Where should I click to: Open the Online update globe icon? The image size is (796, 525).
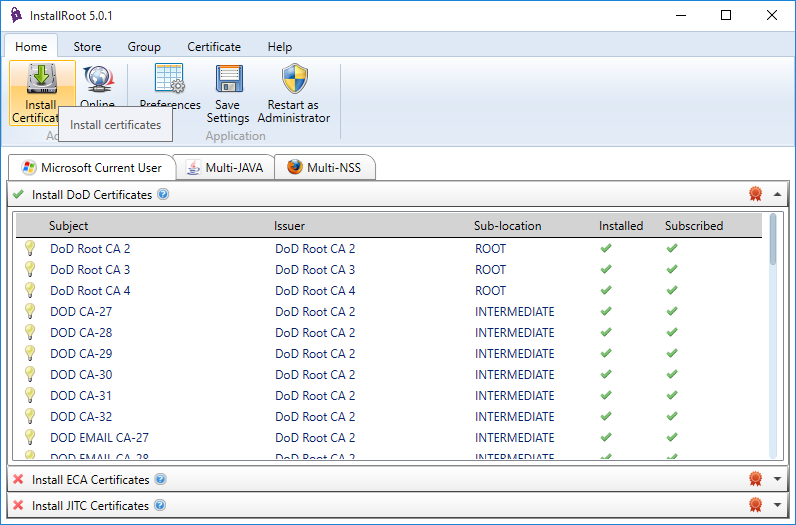(98, 80)
